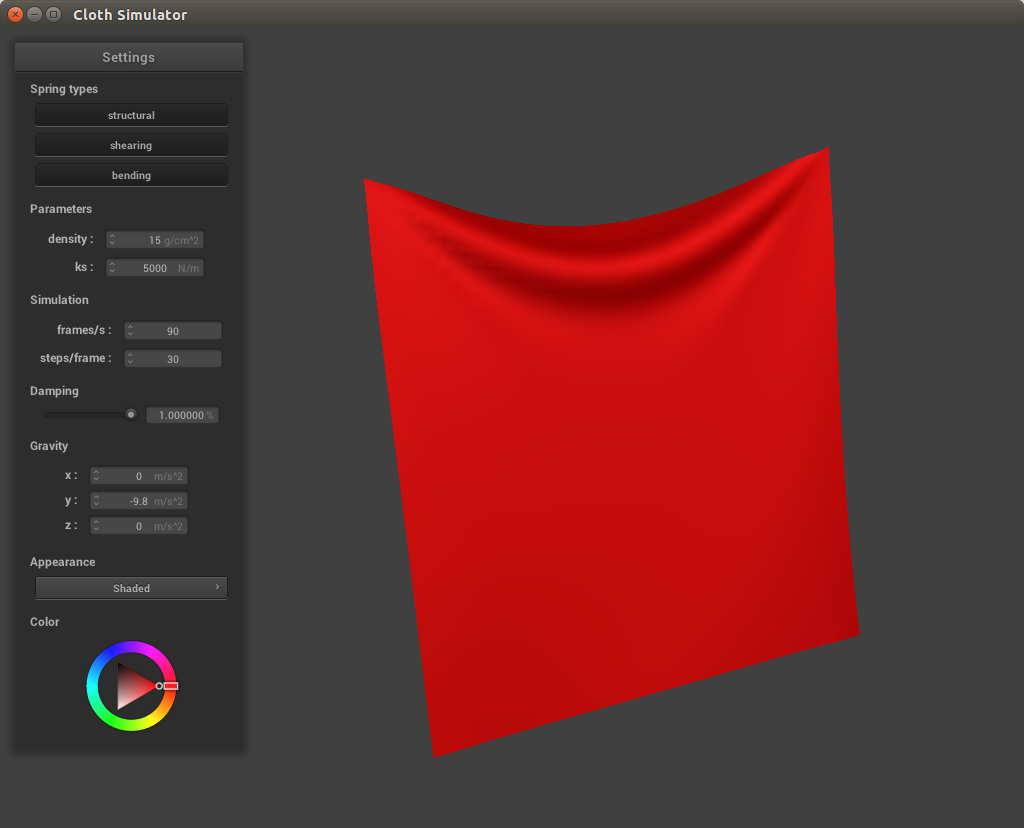Click the frames/s spinner arrows
1024x828 pixels.
click(130, 331)
